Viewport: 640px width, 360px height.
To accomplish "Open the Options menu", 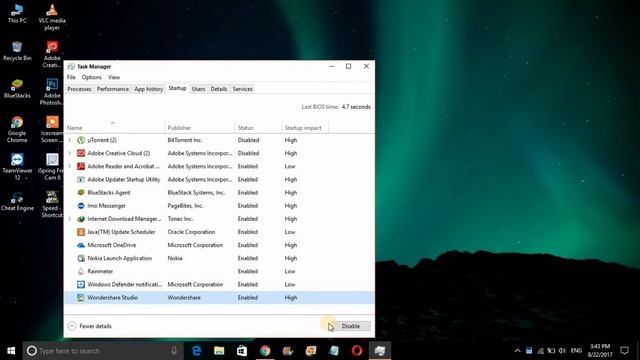I will 91,77.
